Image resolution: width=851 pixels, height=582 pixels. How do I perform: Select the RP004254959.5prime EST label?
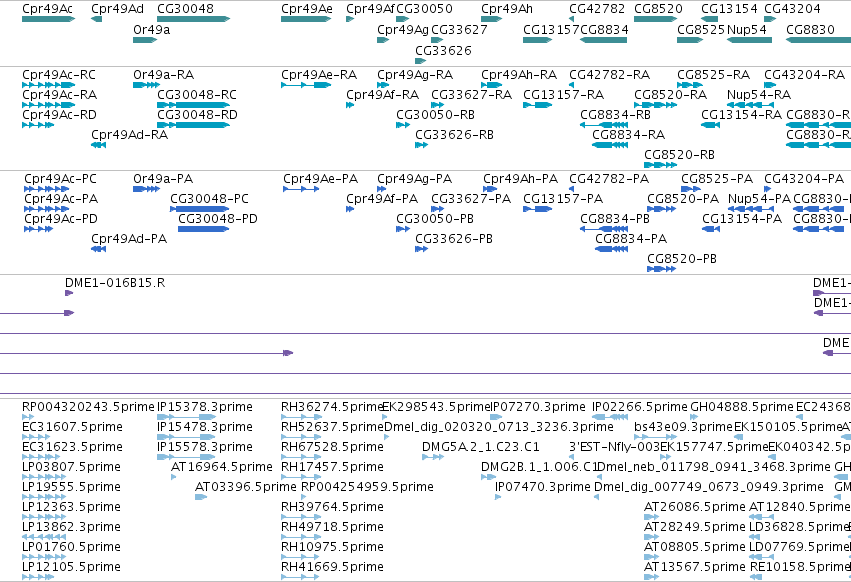click(367, 487)
